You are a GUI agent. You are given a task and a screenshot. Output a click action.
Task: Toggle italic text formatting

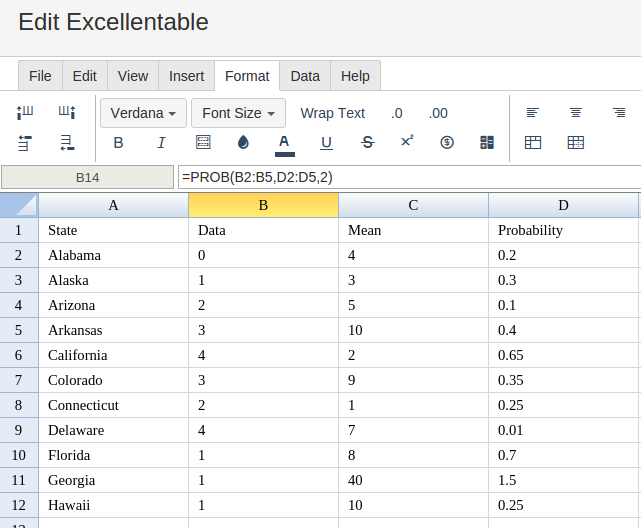pos(161,143)
